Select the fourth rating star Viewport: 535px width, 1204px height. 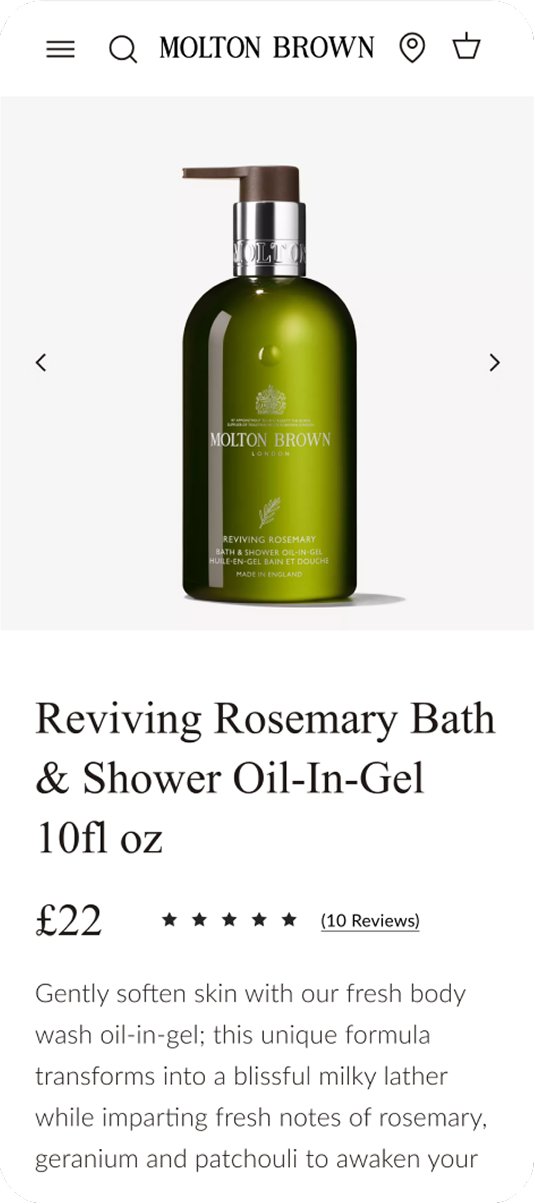tap(259, 919)
